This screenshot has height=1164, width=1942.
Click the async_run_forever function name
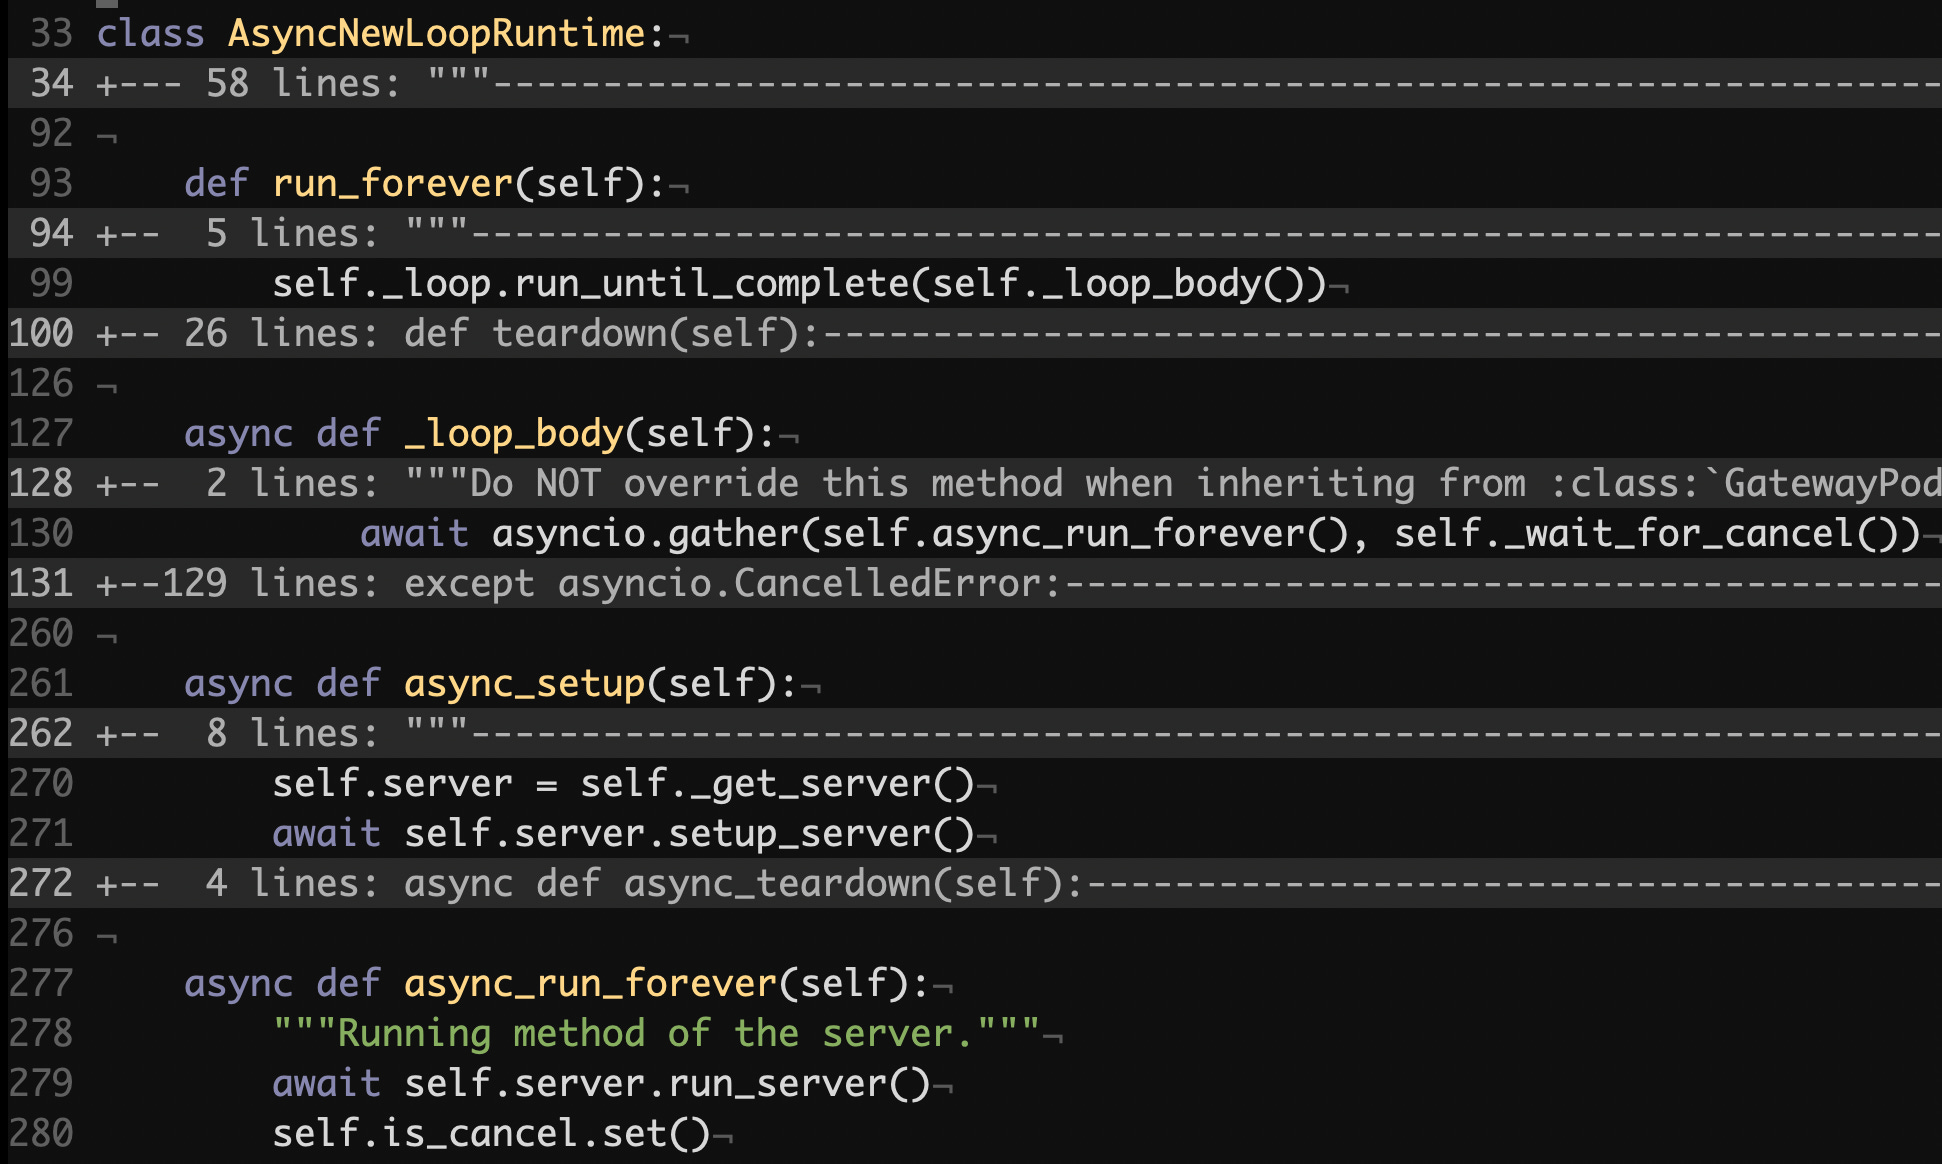point(590,983)
